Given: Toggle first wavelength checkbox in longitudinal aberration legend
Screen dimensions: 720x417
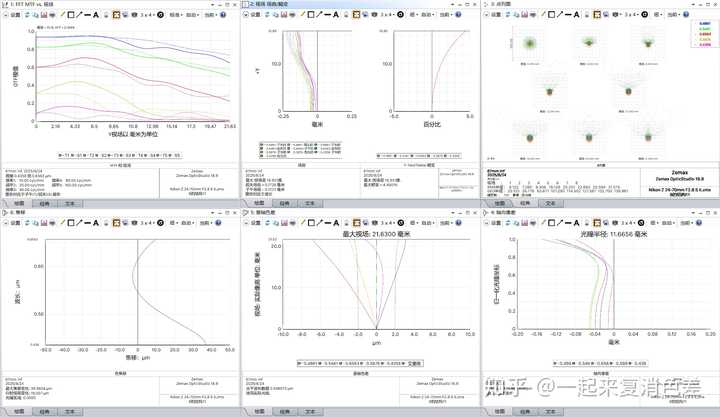Looking at the screenshot, I should [x=556, y=363].
